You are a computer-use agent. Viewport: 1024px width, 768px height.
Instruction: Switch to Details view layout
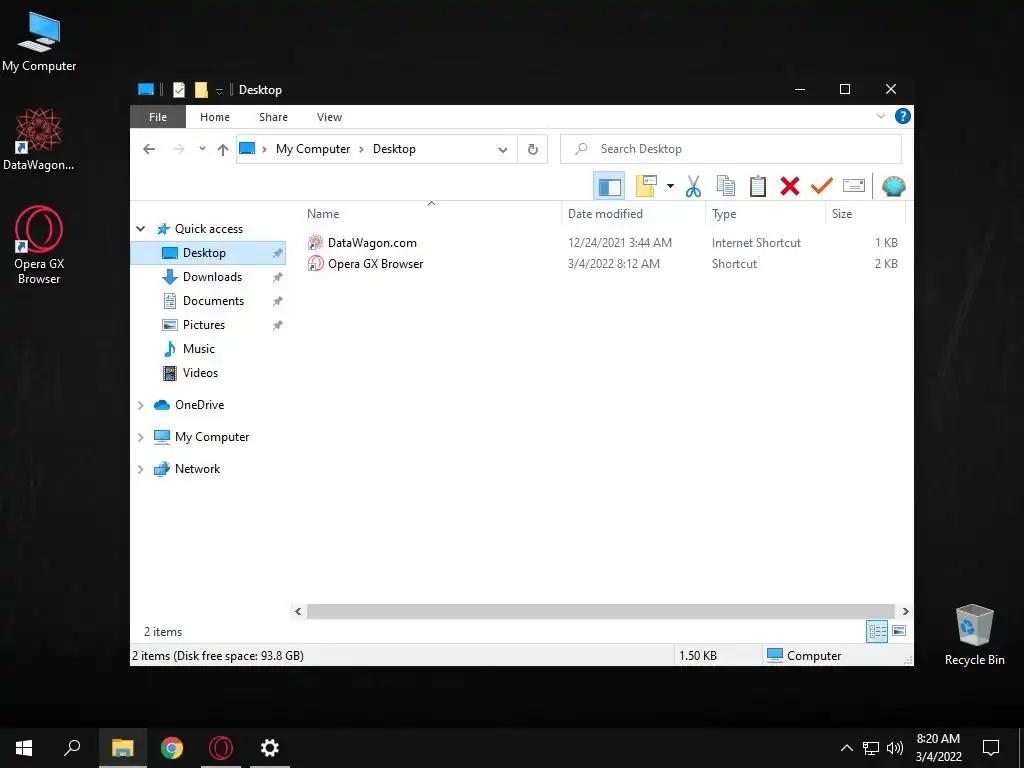[877, 631]
